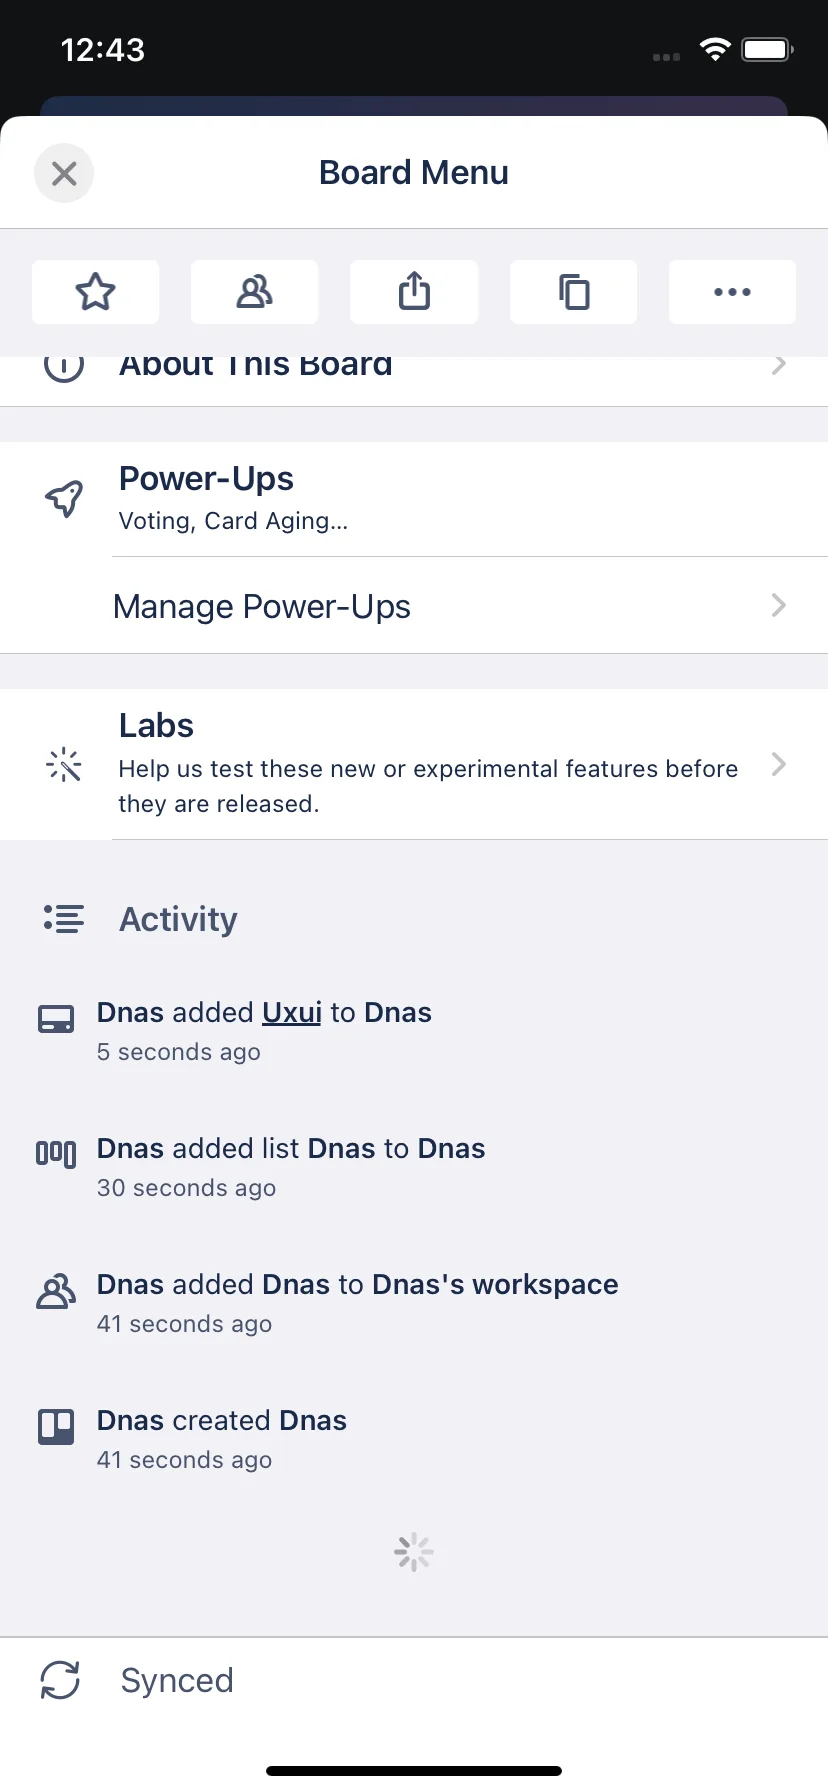Image resolution: width=828 pixels, height=1792 pixels.
Task: Tap the Synced status label
Action: tap(177, 1680)
